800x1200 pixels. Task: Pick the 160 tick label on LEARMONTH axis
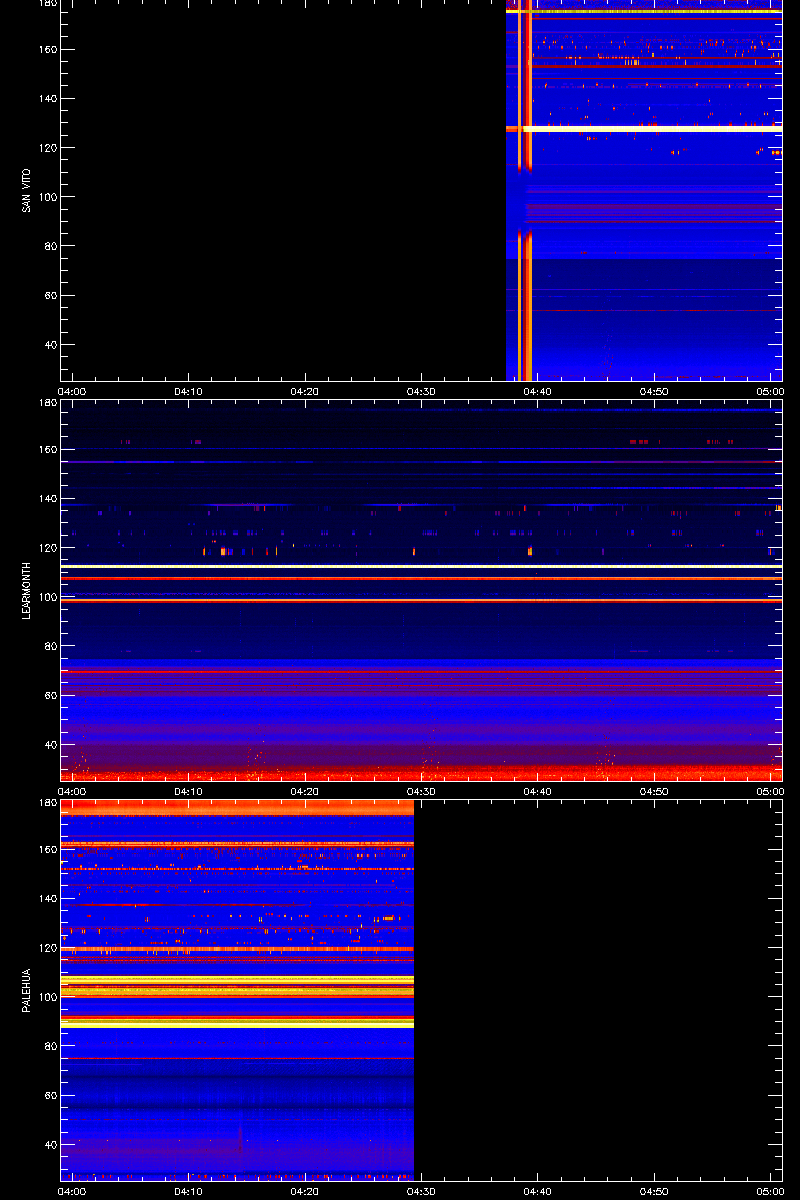pos(47,450)
